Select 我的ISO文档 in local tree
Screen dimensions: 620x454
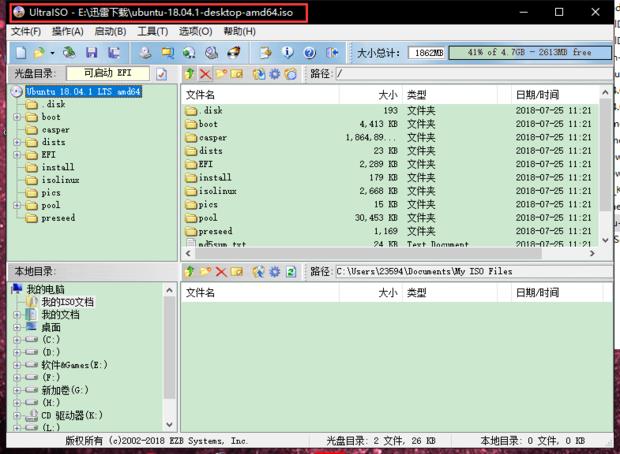pyautogui.click(x=68, y=302)
